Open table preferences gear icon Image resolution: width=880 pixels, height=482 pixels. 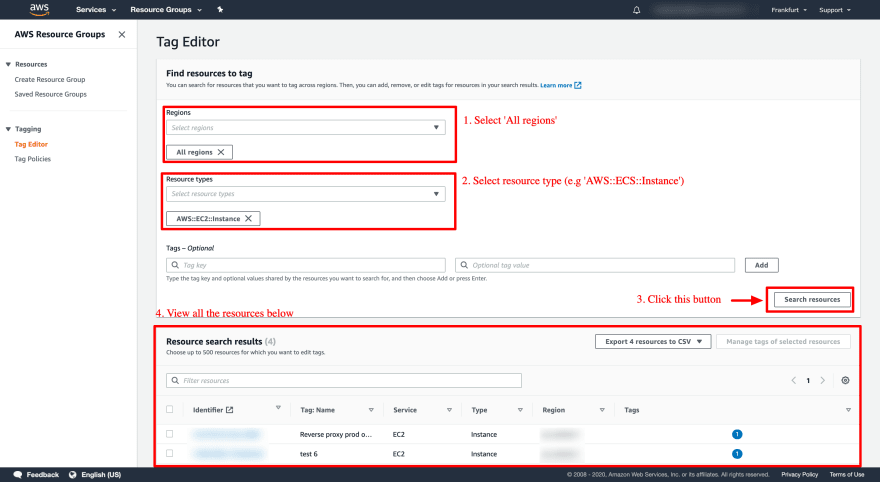845,380
